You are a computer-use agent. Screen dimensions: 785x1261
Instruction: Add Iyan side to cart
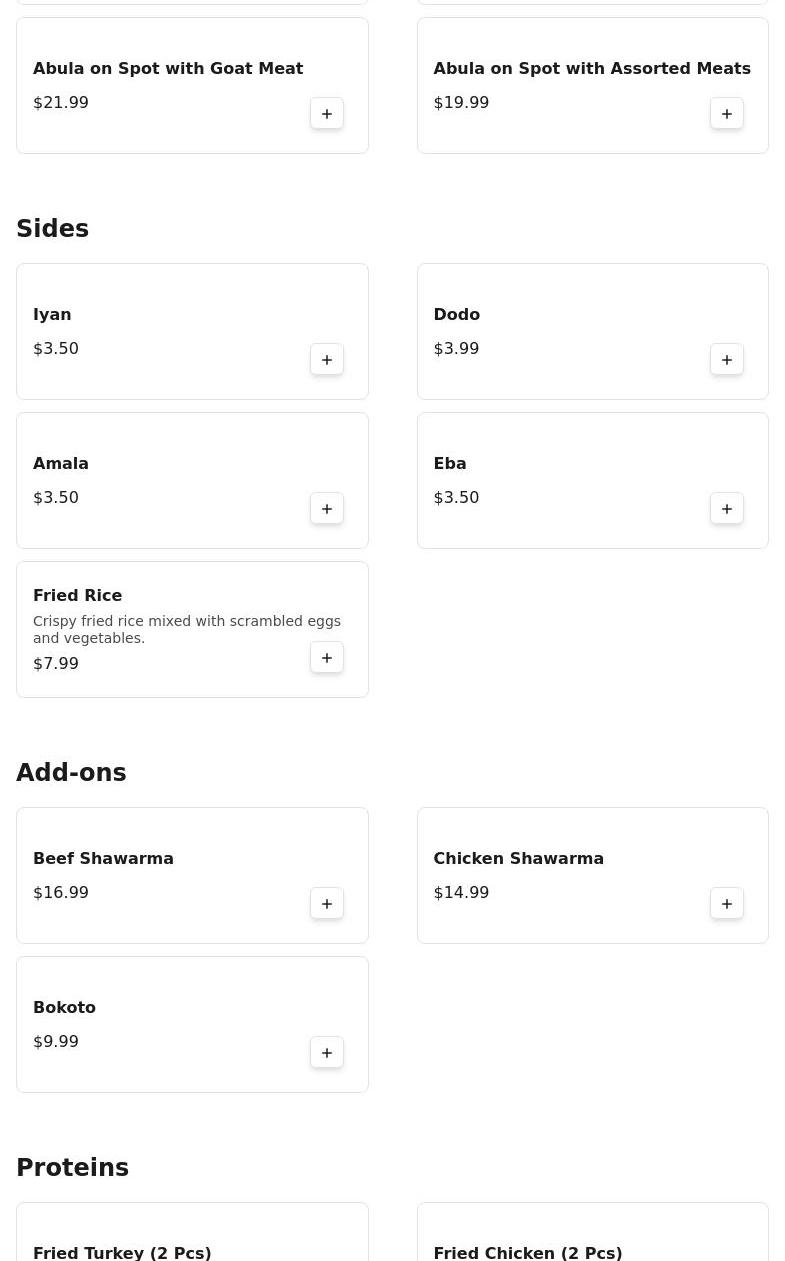[x=327, y=360]
